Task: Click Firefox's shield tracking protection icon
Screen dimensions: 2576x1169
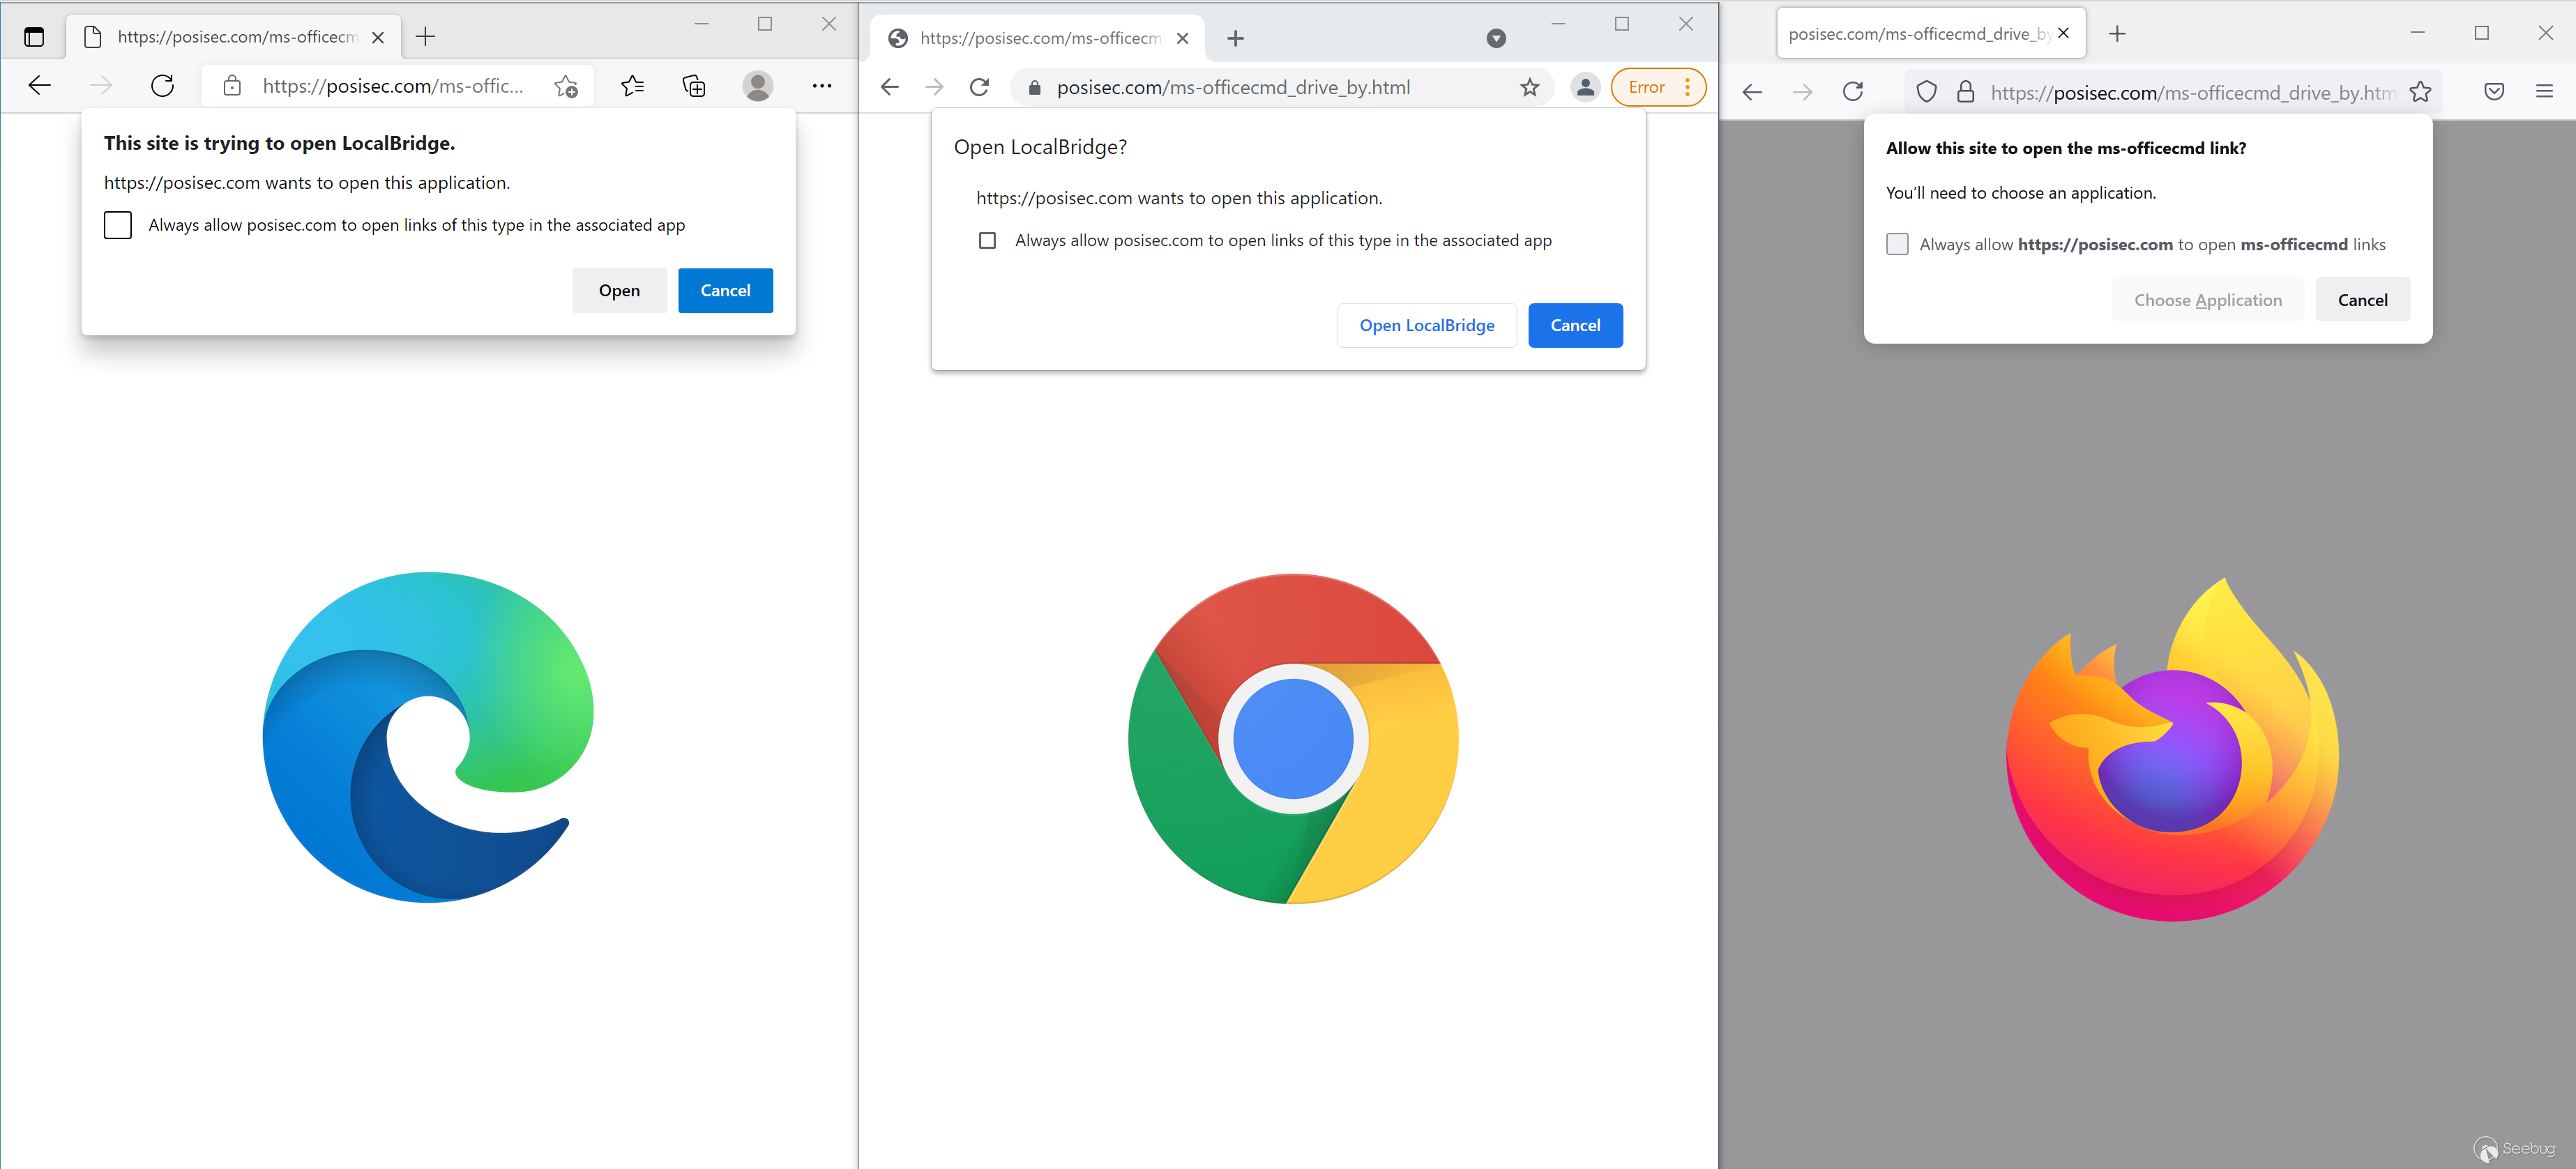Action: coord(1926,92)
